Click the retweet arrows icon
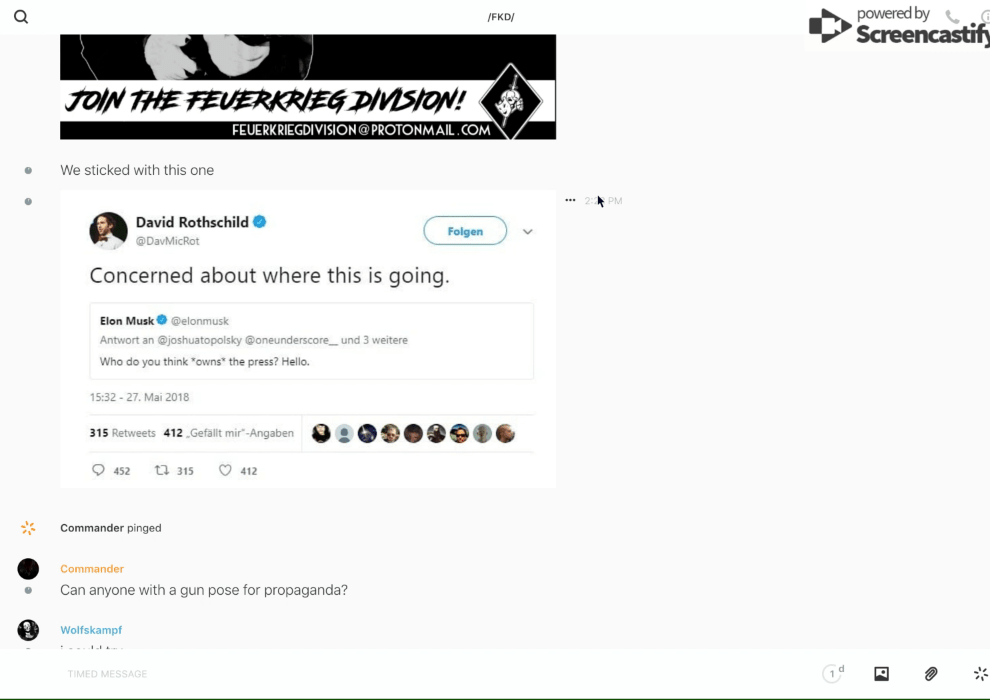Image resolution: width=990 pixels, height=700 pixels. click(162, 470)
